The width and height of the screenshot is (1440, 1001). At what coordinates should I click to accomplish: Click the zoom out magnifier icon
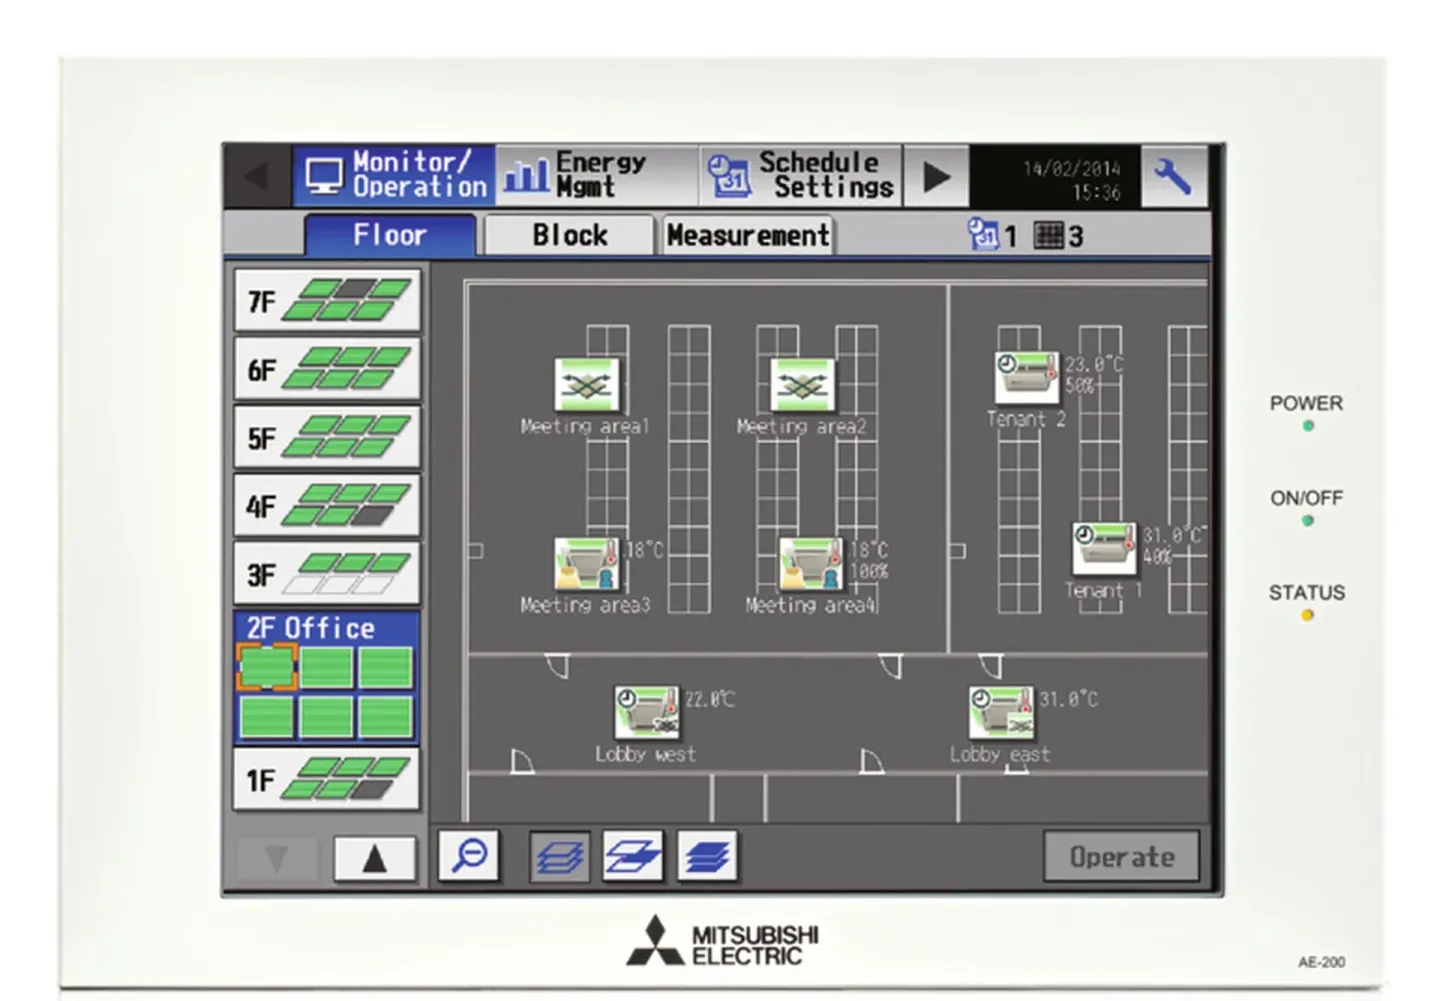point(468,856)
